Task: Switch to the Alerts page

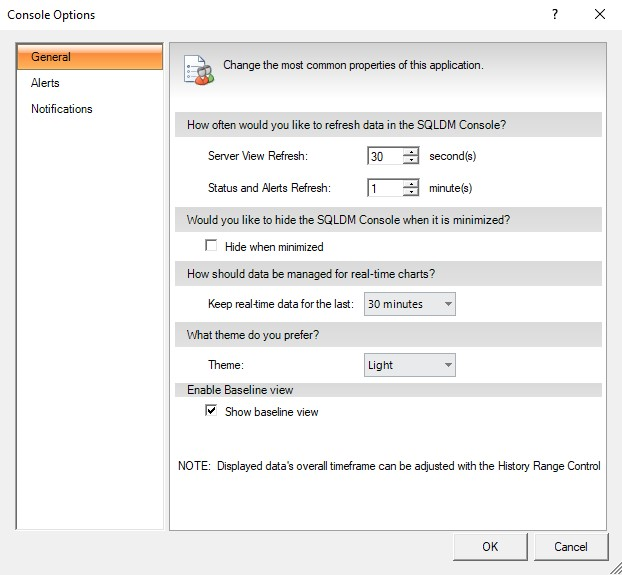Action: (45, 83)
